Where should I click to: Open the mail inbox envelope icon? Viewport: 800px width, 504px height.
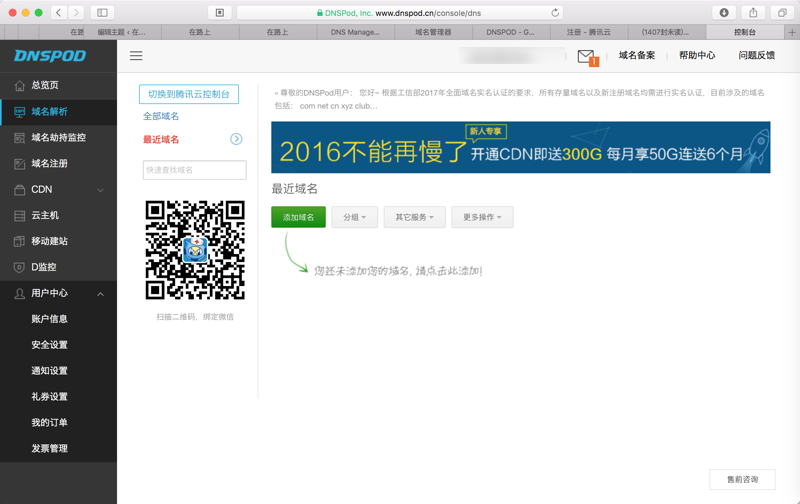click(x=586, y=56)
